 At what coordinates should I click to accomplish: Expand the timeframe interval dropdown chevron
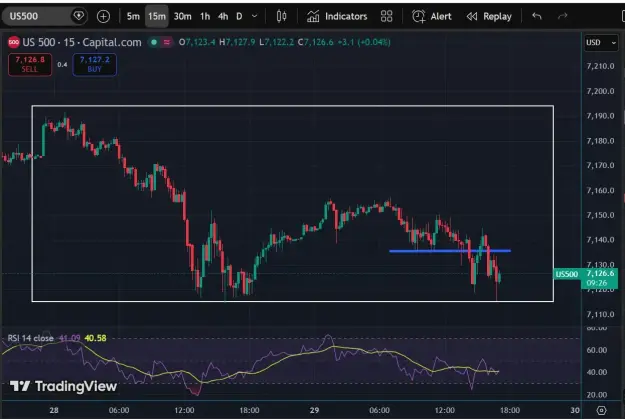[254, 16]
